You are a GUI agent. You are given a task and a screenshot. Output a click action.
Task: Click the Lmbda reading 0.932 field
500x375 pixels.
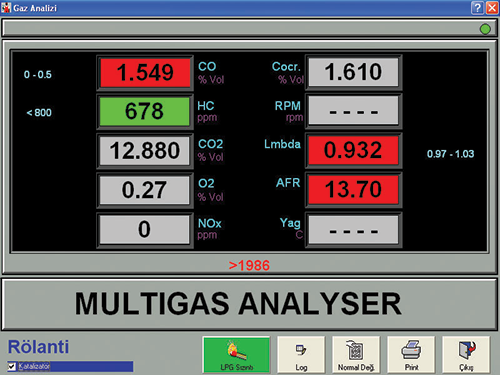coord(353,150)
